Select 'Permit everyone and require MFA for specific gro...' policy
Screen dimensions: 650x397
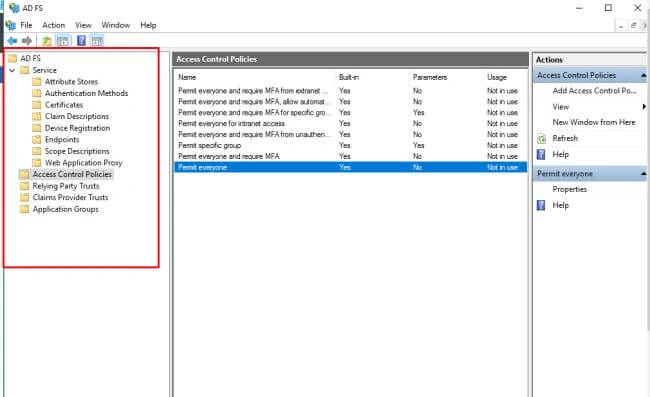[x=350, y=113]
